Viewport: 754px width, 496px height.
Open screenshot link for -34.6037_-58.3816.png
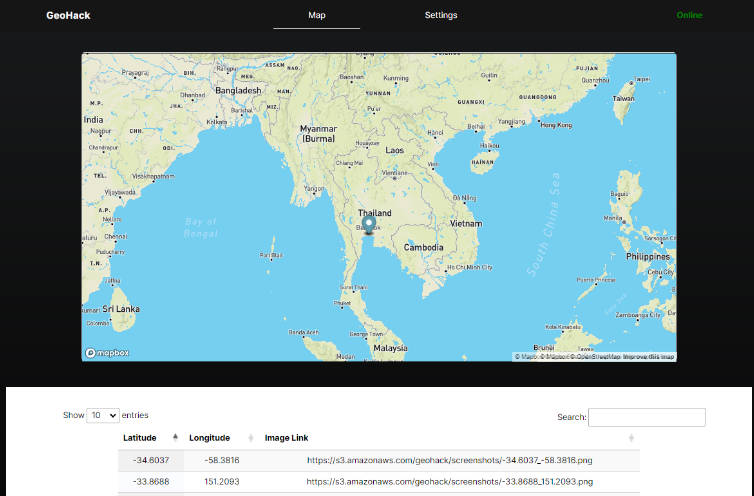[448, 460]
